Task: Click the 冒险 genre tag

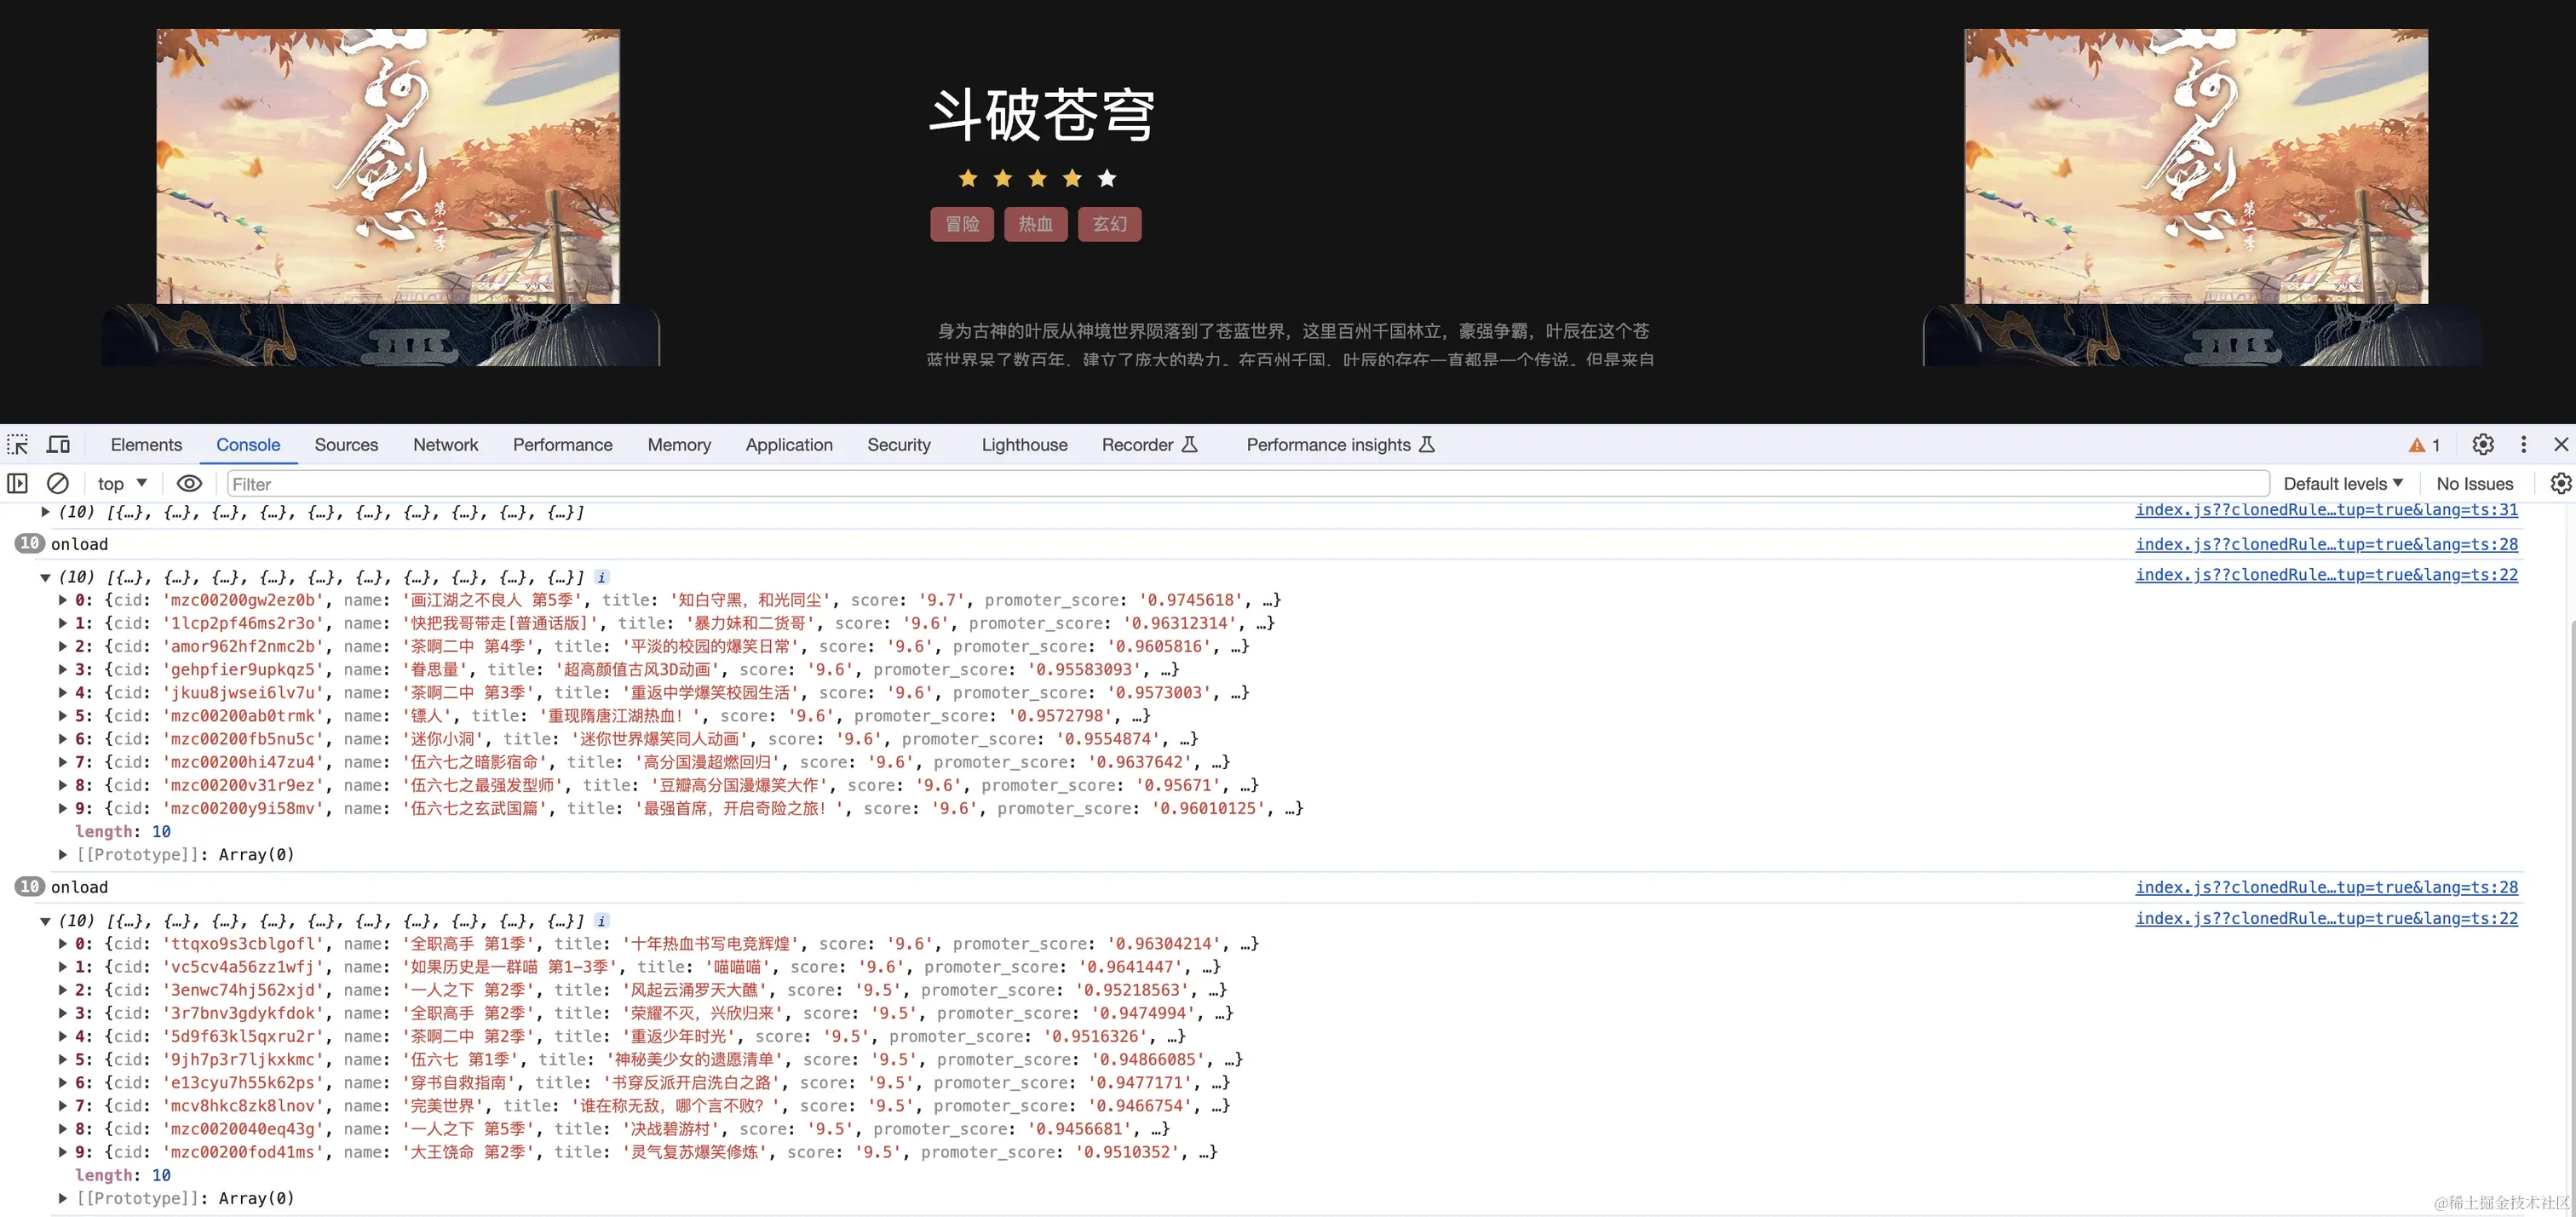Action: pos(962,224)
